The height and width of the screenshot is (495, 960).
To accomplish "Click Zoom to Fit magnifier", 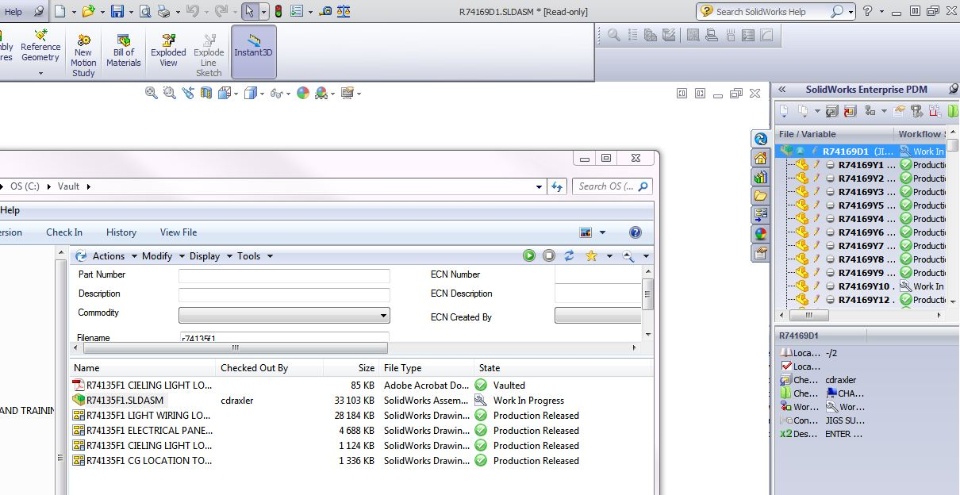I will (x=151, y=93).
